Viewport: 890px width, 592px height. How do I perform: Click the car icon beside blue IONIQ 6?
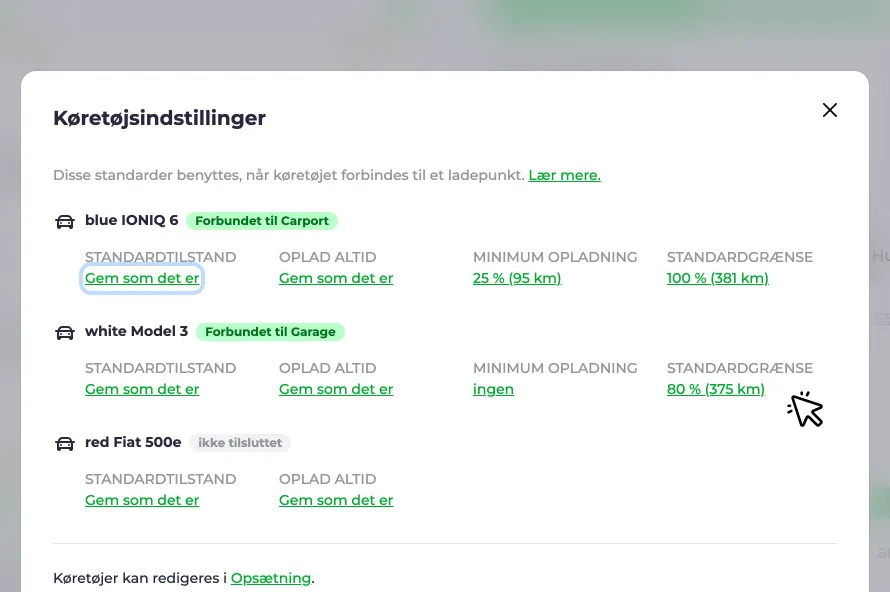(65, 221)
